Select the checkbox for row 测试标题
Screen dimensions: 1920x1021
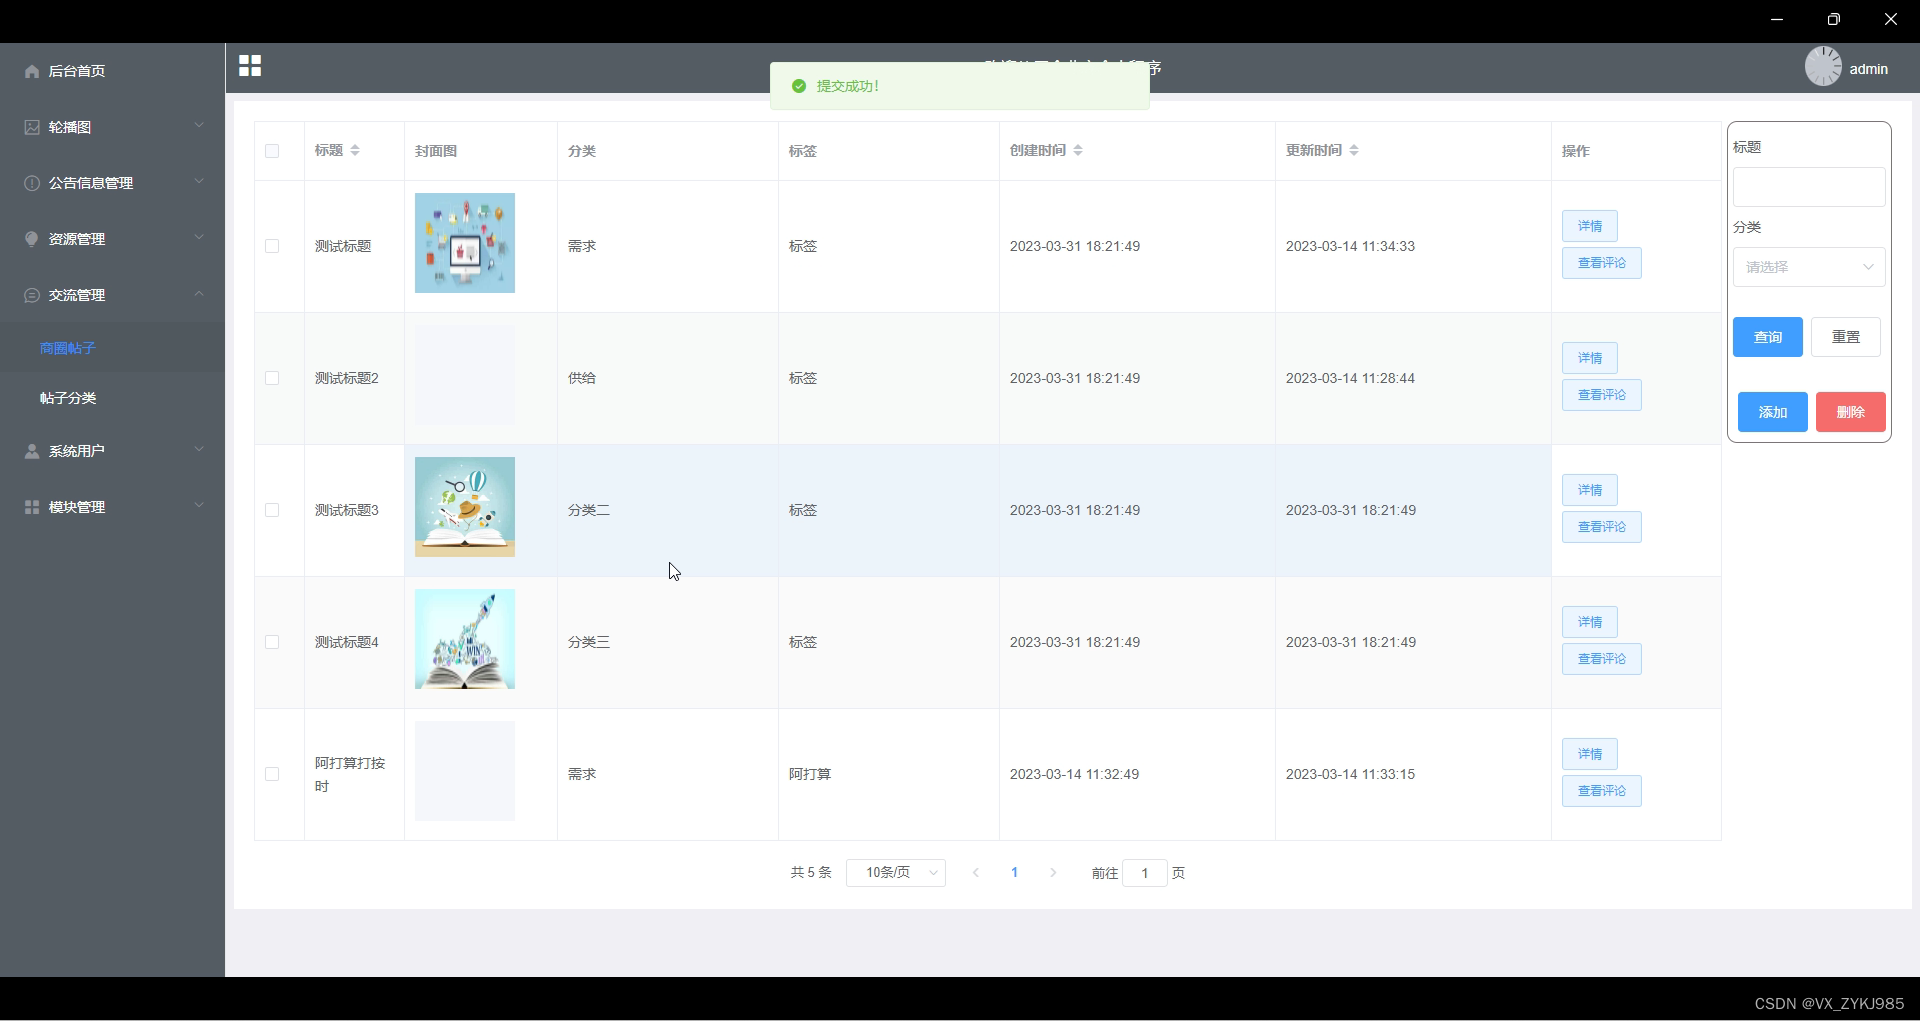coord(272,246)
